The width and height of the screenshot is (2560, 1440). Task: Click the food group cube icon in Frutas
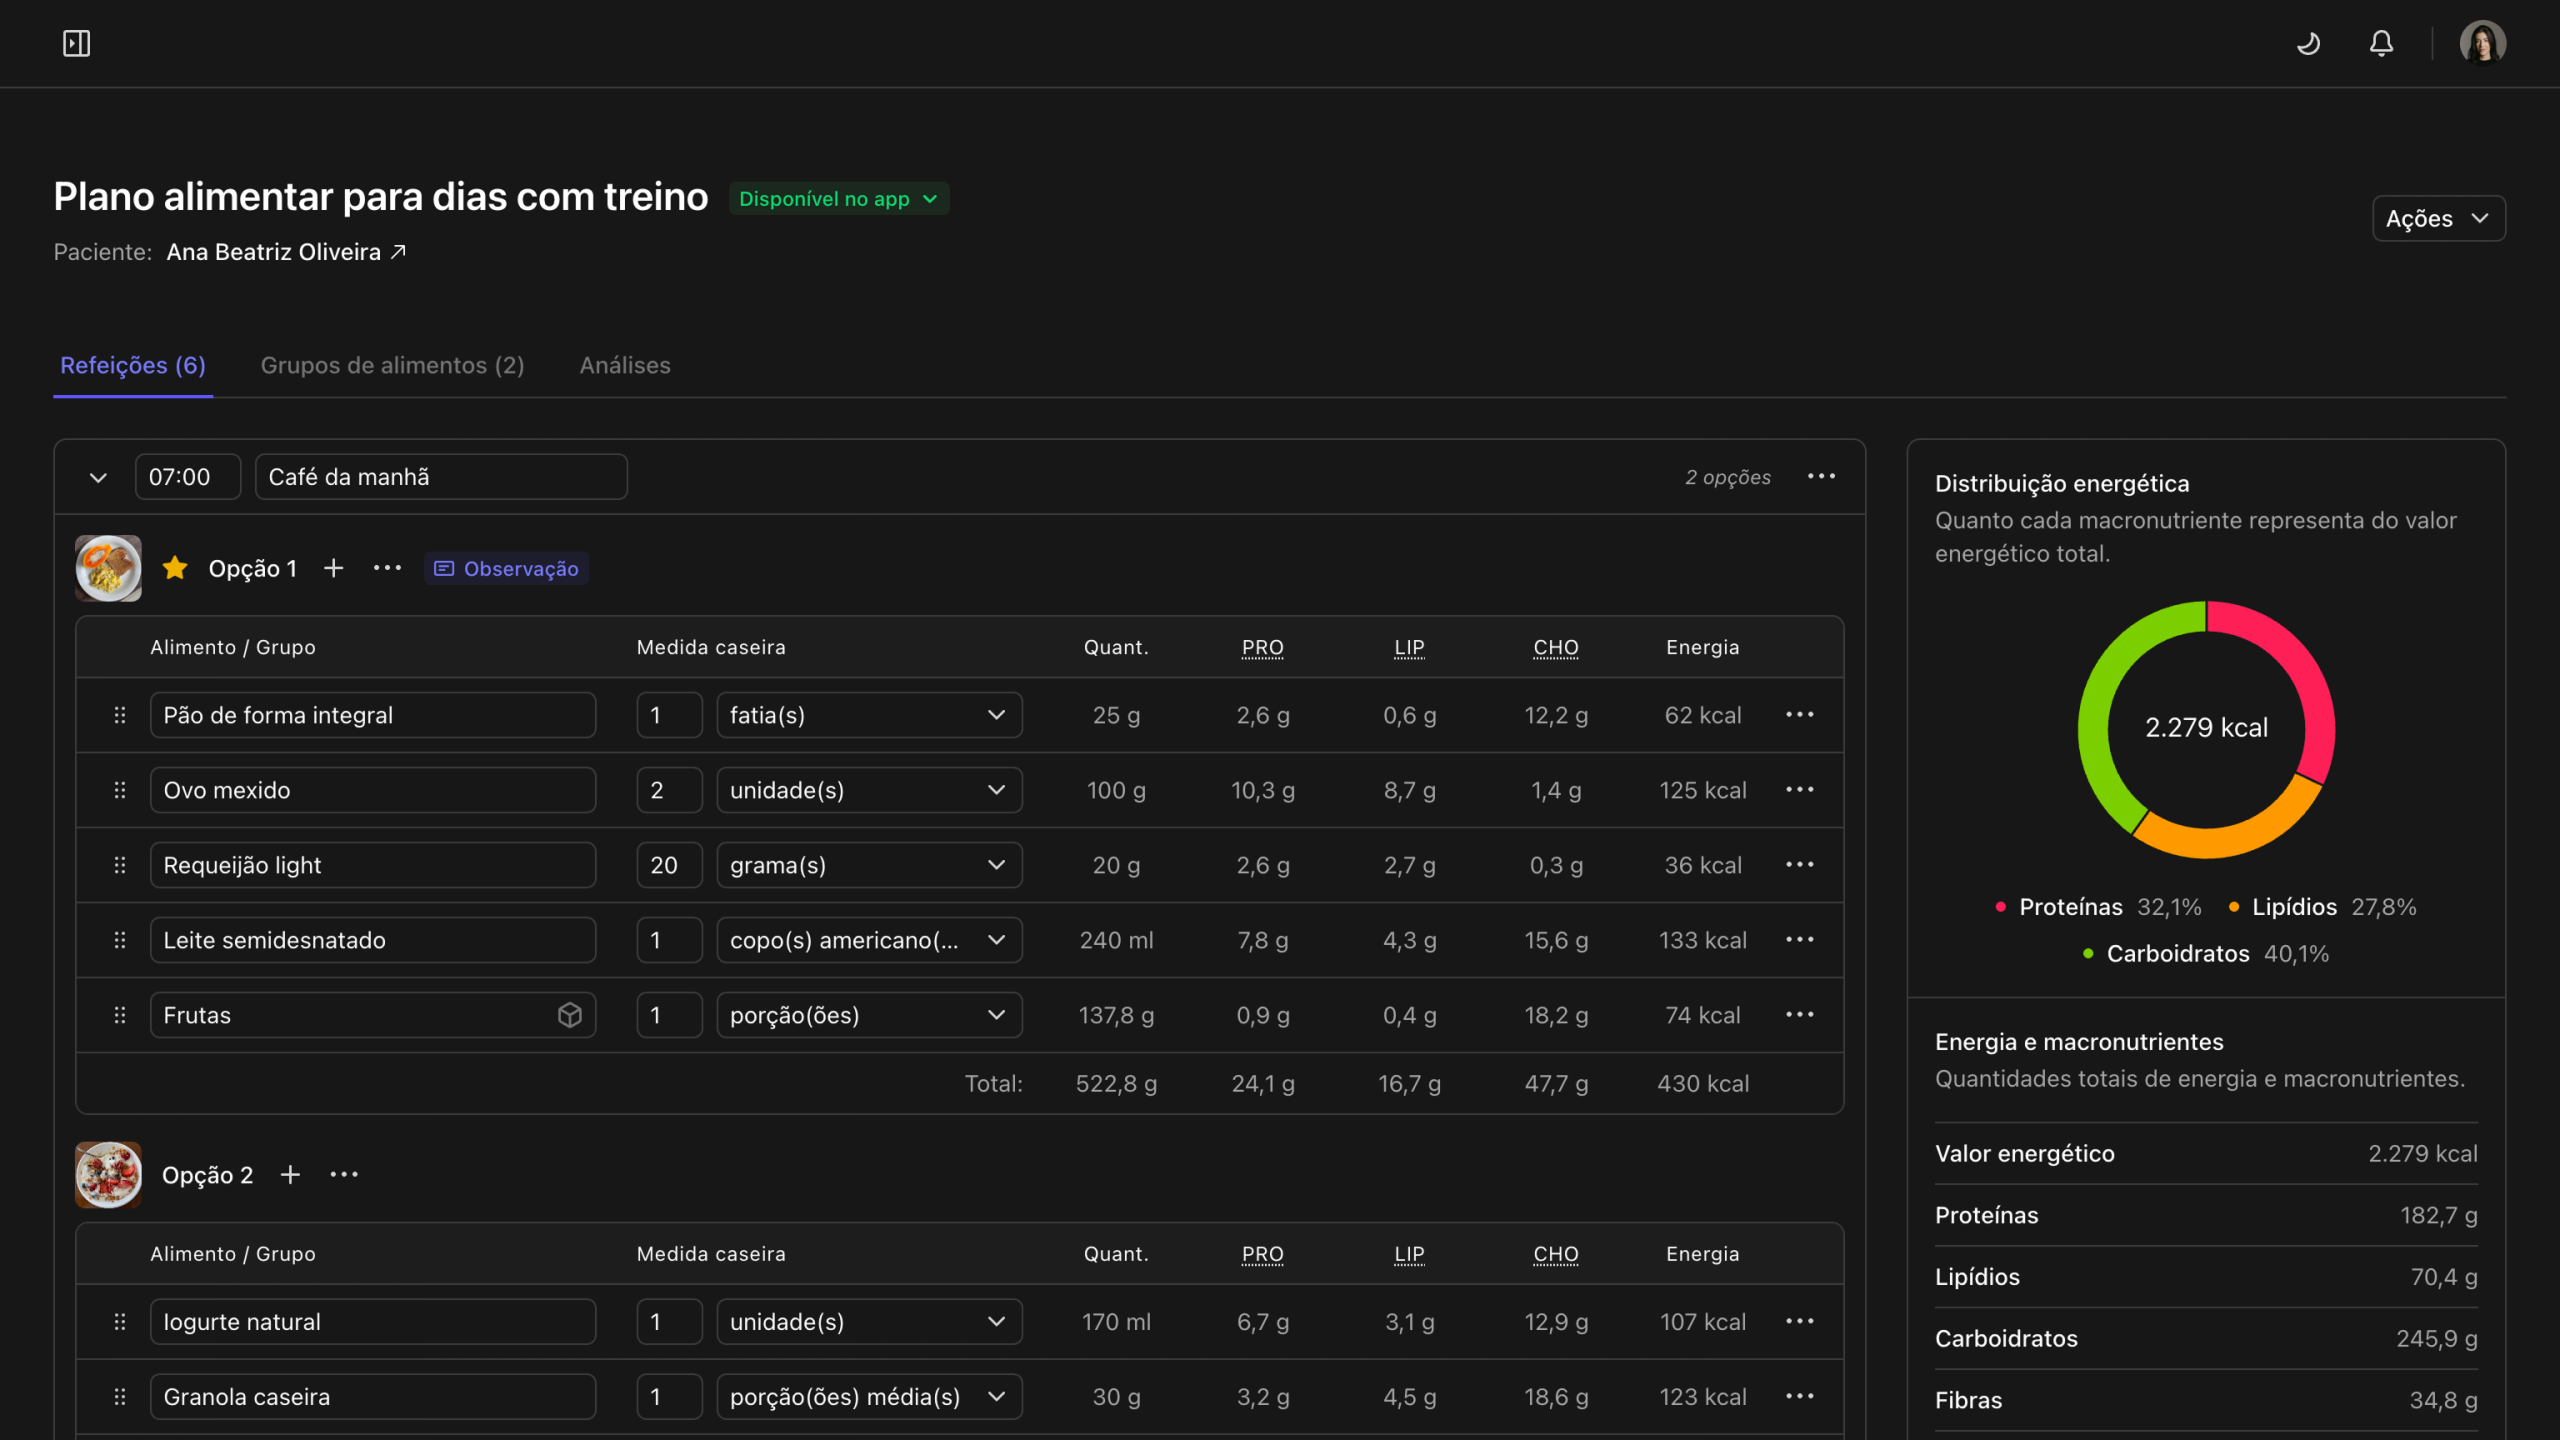[x=570, y=1015]
